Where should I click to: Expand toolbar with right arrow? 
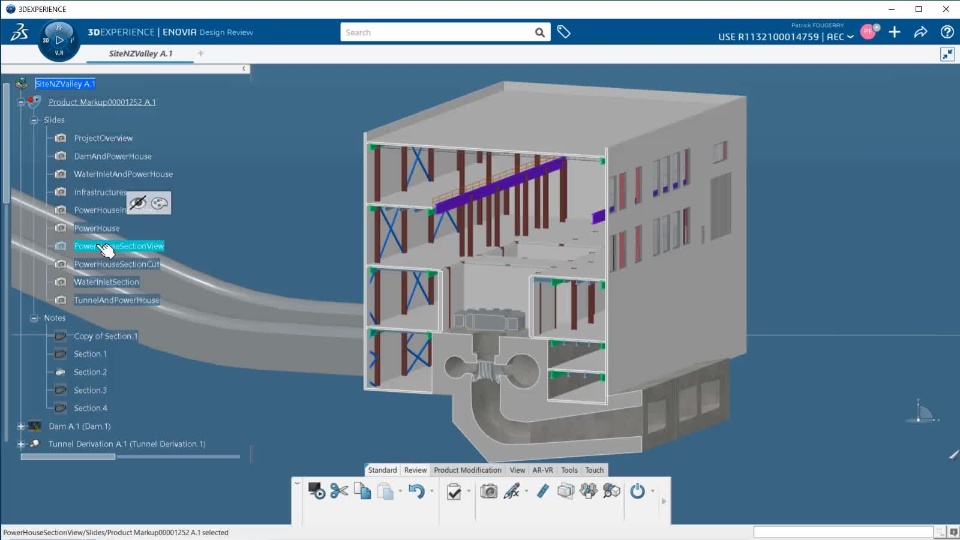[664, 501]
